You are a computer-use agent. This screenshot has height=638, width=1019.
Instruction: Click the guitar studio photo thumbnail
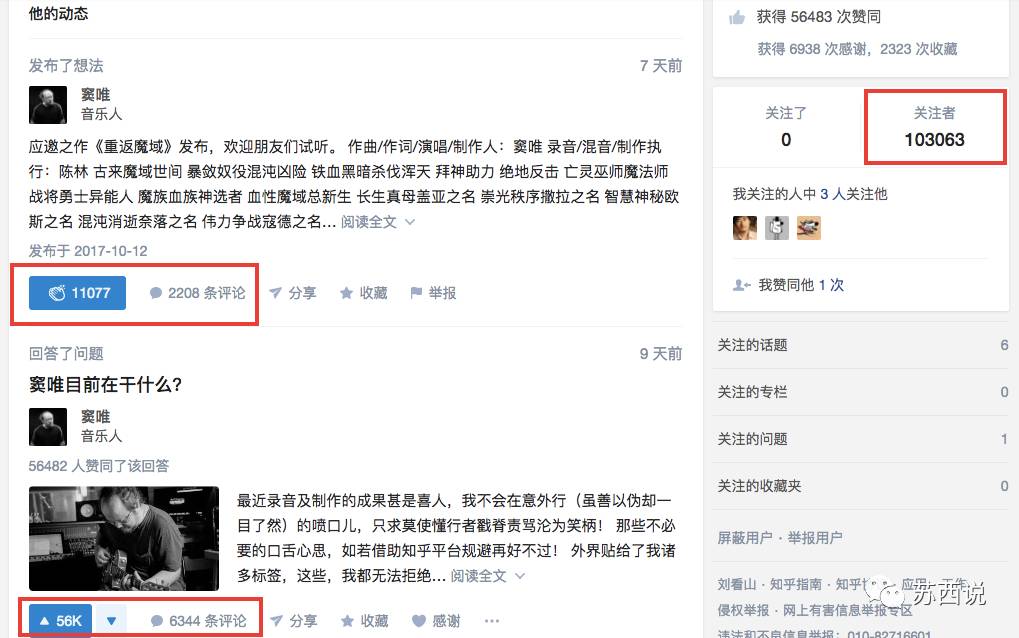[x=124, y=539]
